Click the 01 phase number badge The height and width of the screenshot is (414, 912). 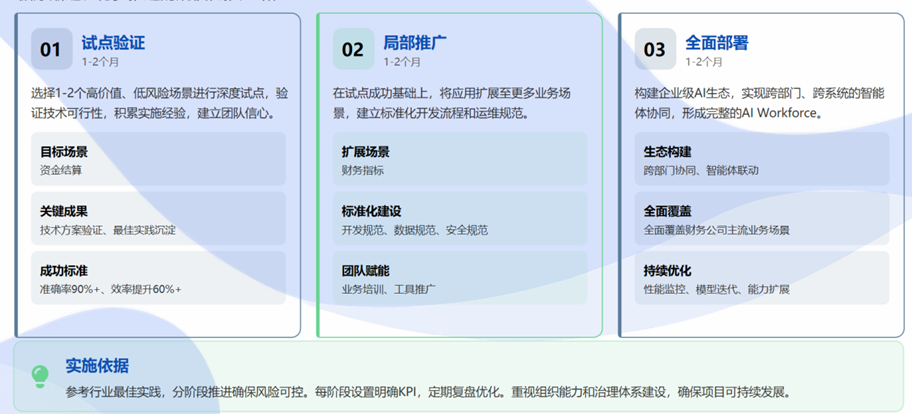(x=51, y=49)
